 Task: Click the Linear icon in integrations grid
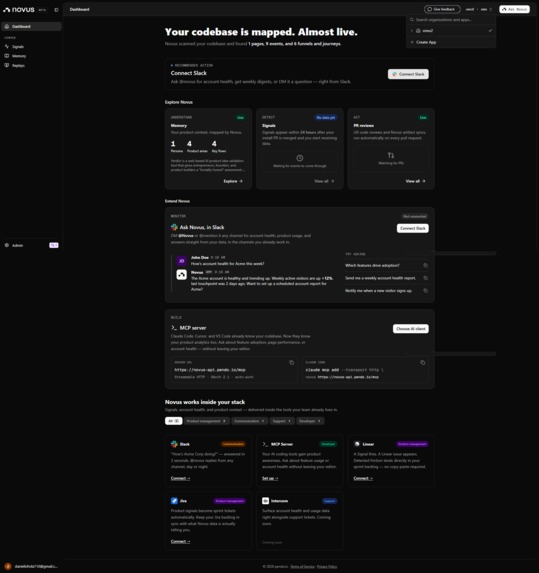point(357,444)
